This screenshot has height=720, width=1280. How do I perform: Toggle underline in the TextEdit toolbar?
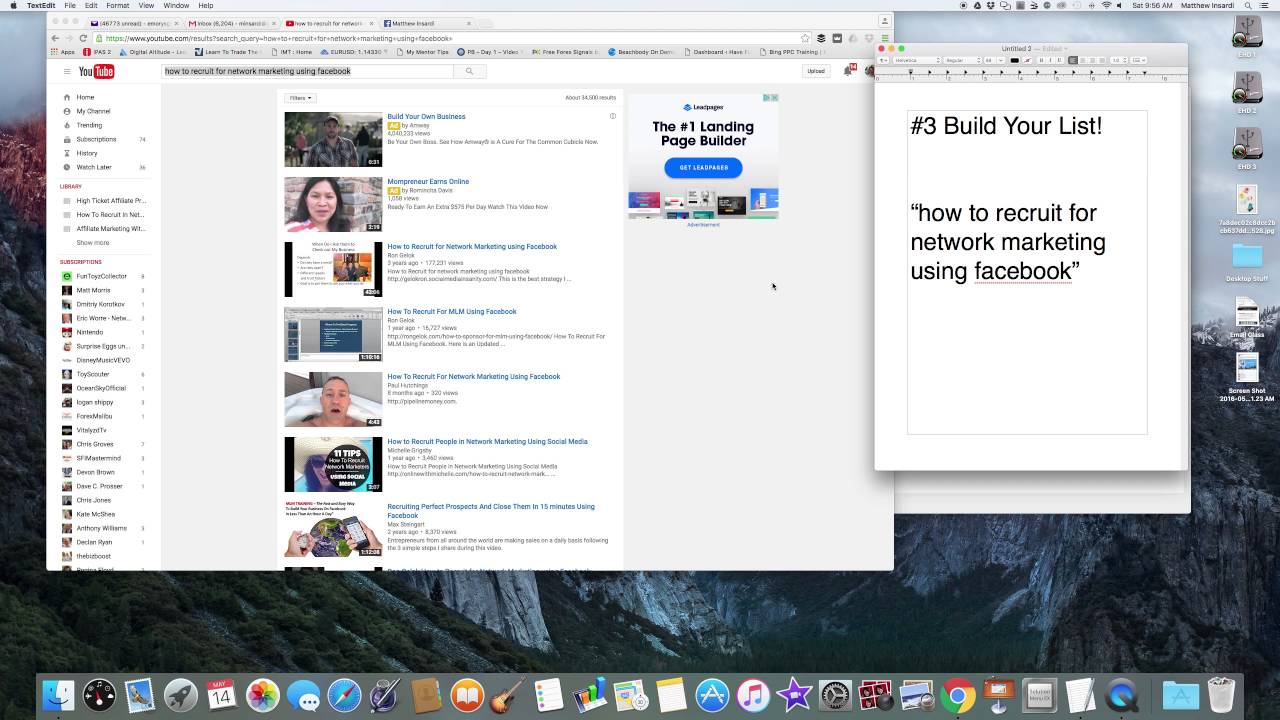1060,60
